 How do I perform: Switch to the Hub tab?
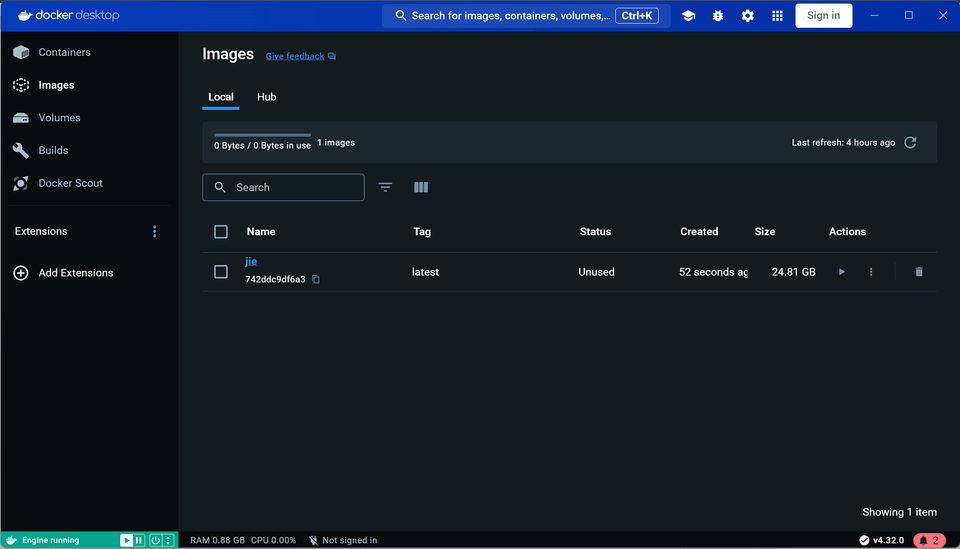(x=266, y=97)
